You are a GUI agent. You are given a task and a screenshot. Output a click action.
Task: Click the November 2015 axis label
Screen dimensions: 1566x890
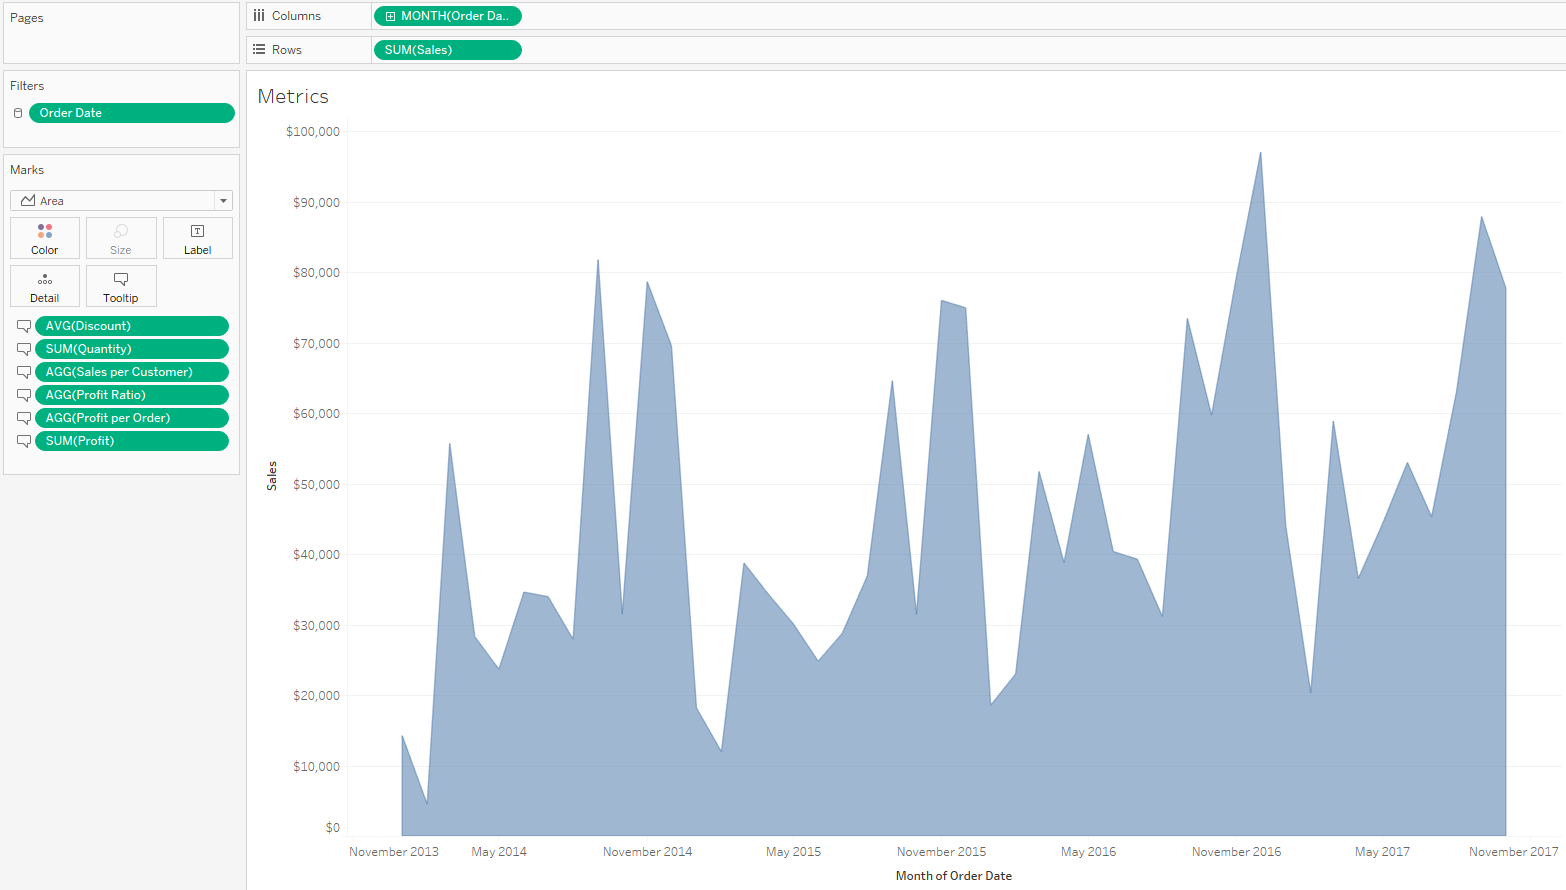(x=942, y=852)
